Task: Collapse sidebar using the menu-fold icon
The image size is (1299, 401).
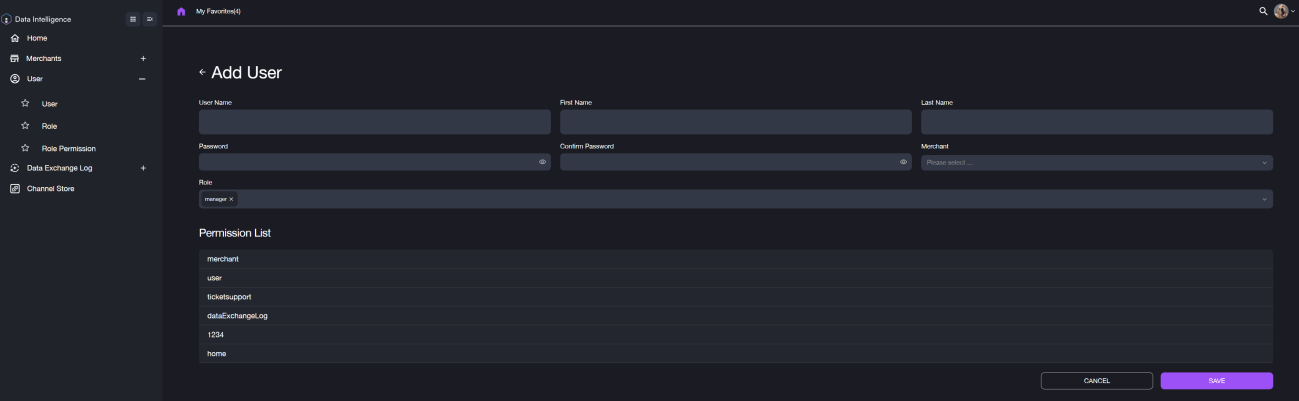Action: tap(149, 19)
